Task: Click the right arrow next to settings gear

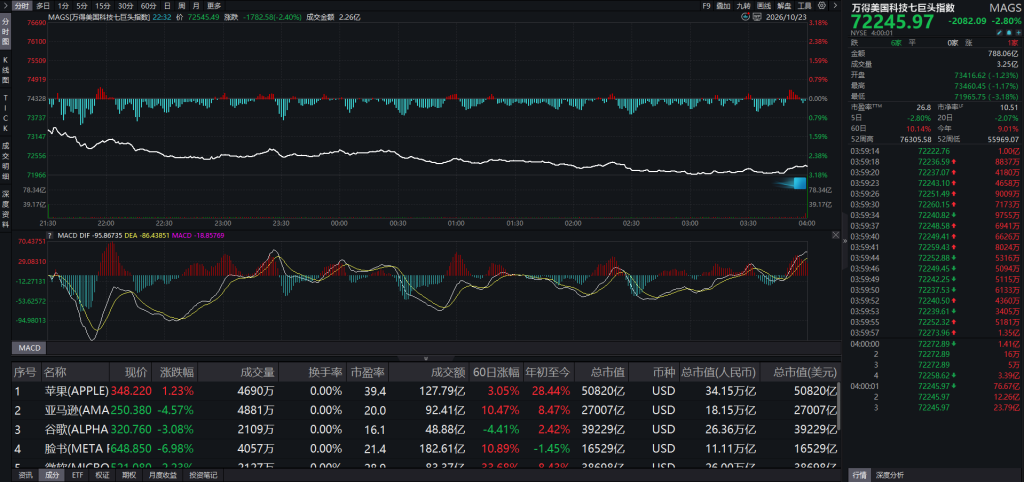Action: point(835,5)
